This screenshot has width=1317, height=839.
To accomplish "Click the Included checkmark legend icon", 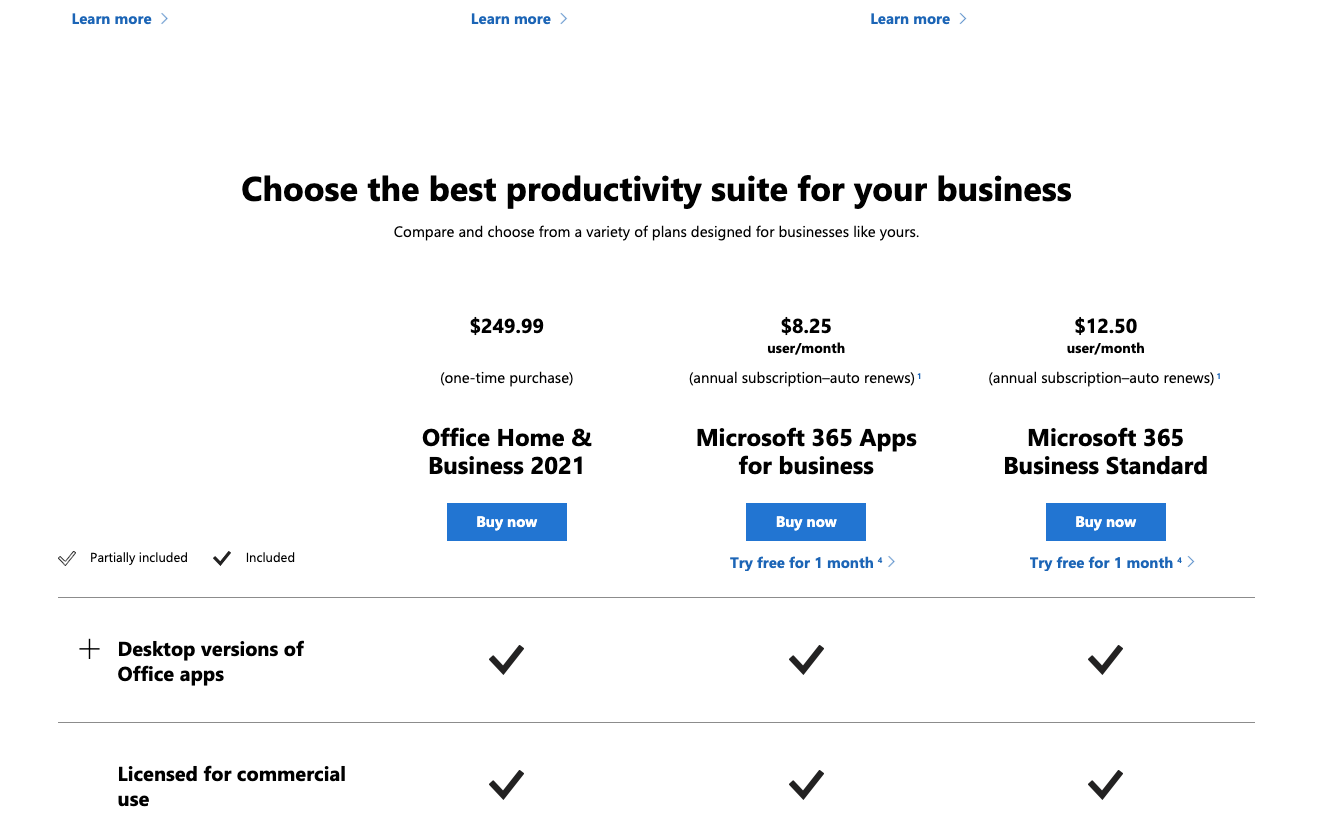I will coord(222,558).
